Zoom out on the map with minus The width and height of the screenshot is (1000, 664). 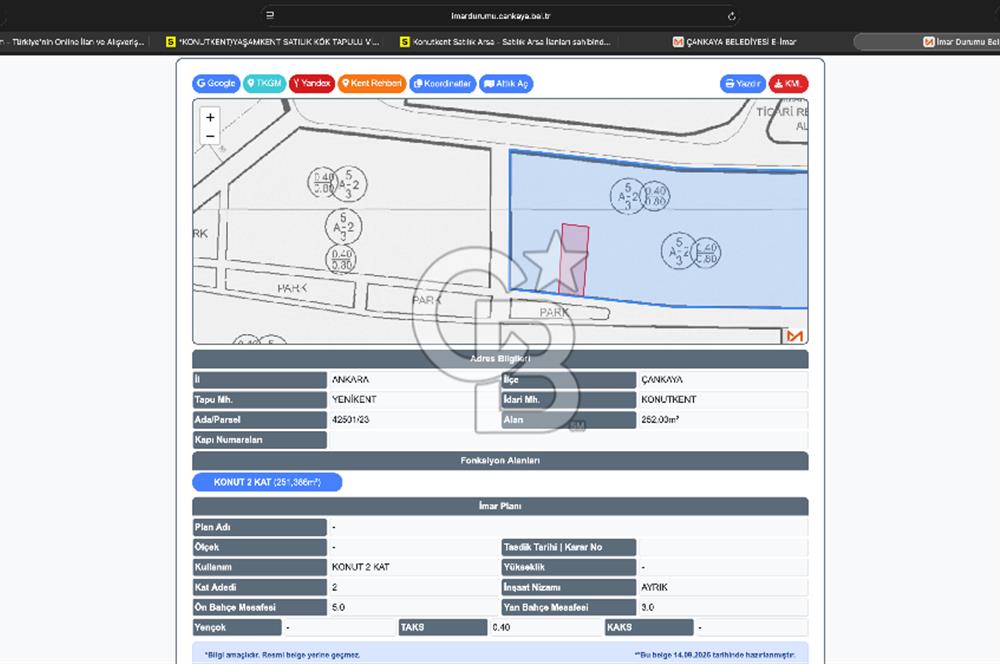click(210, 136)
